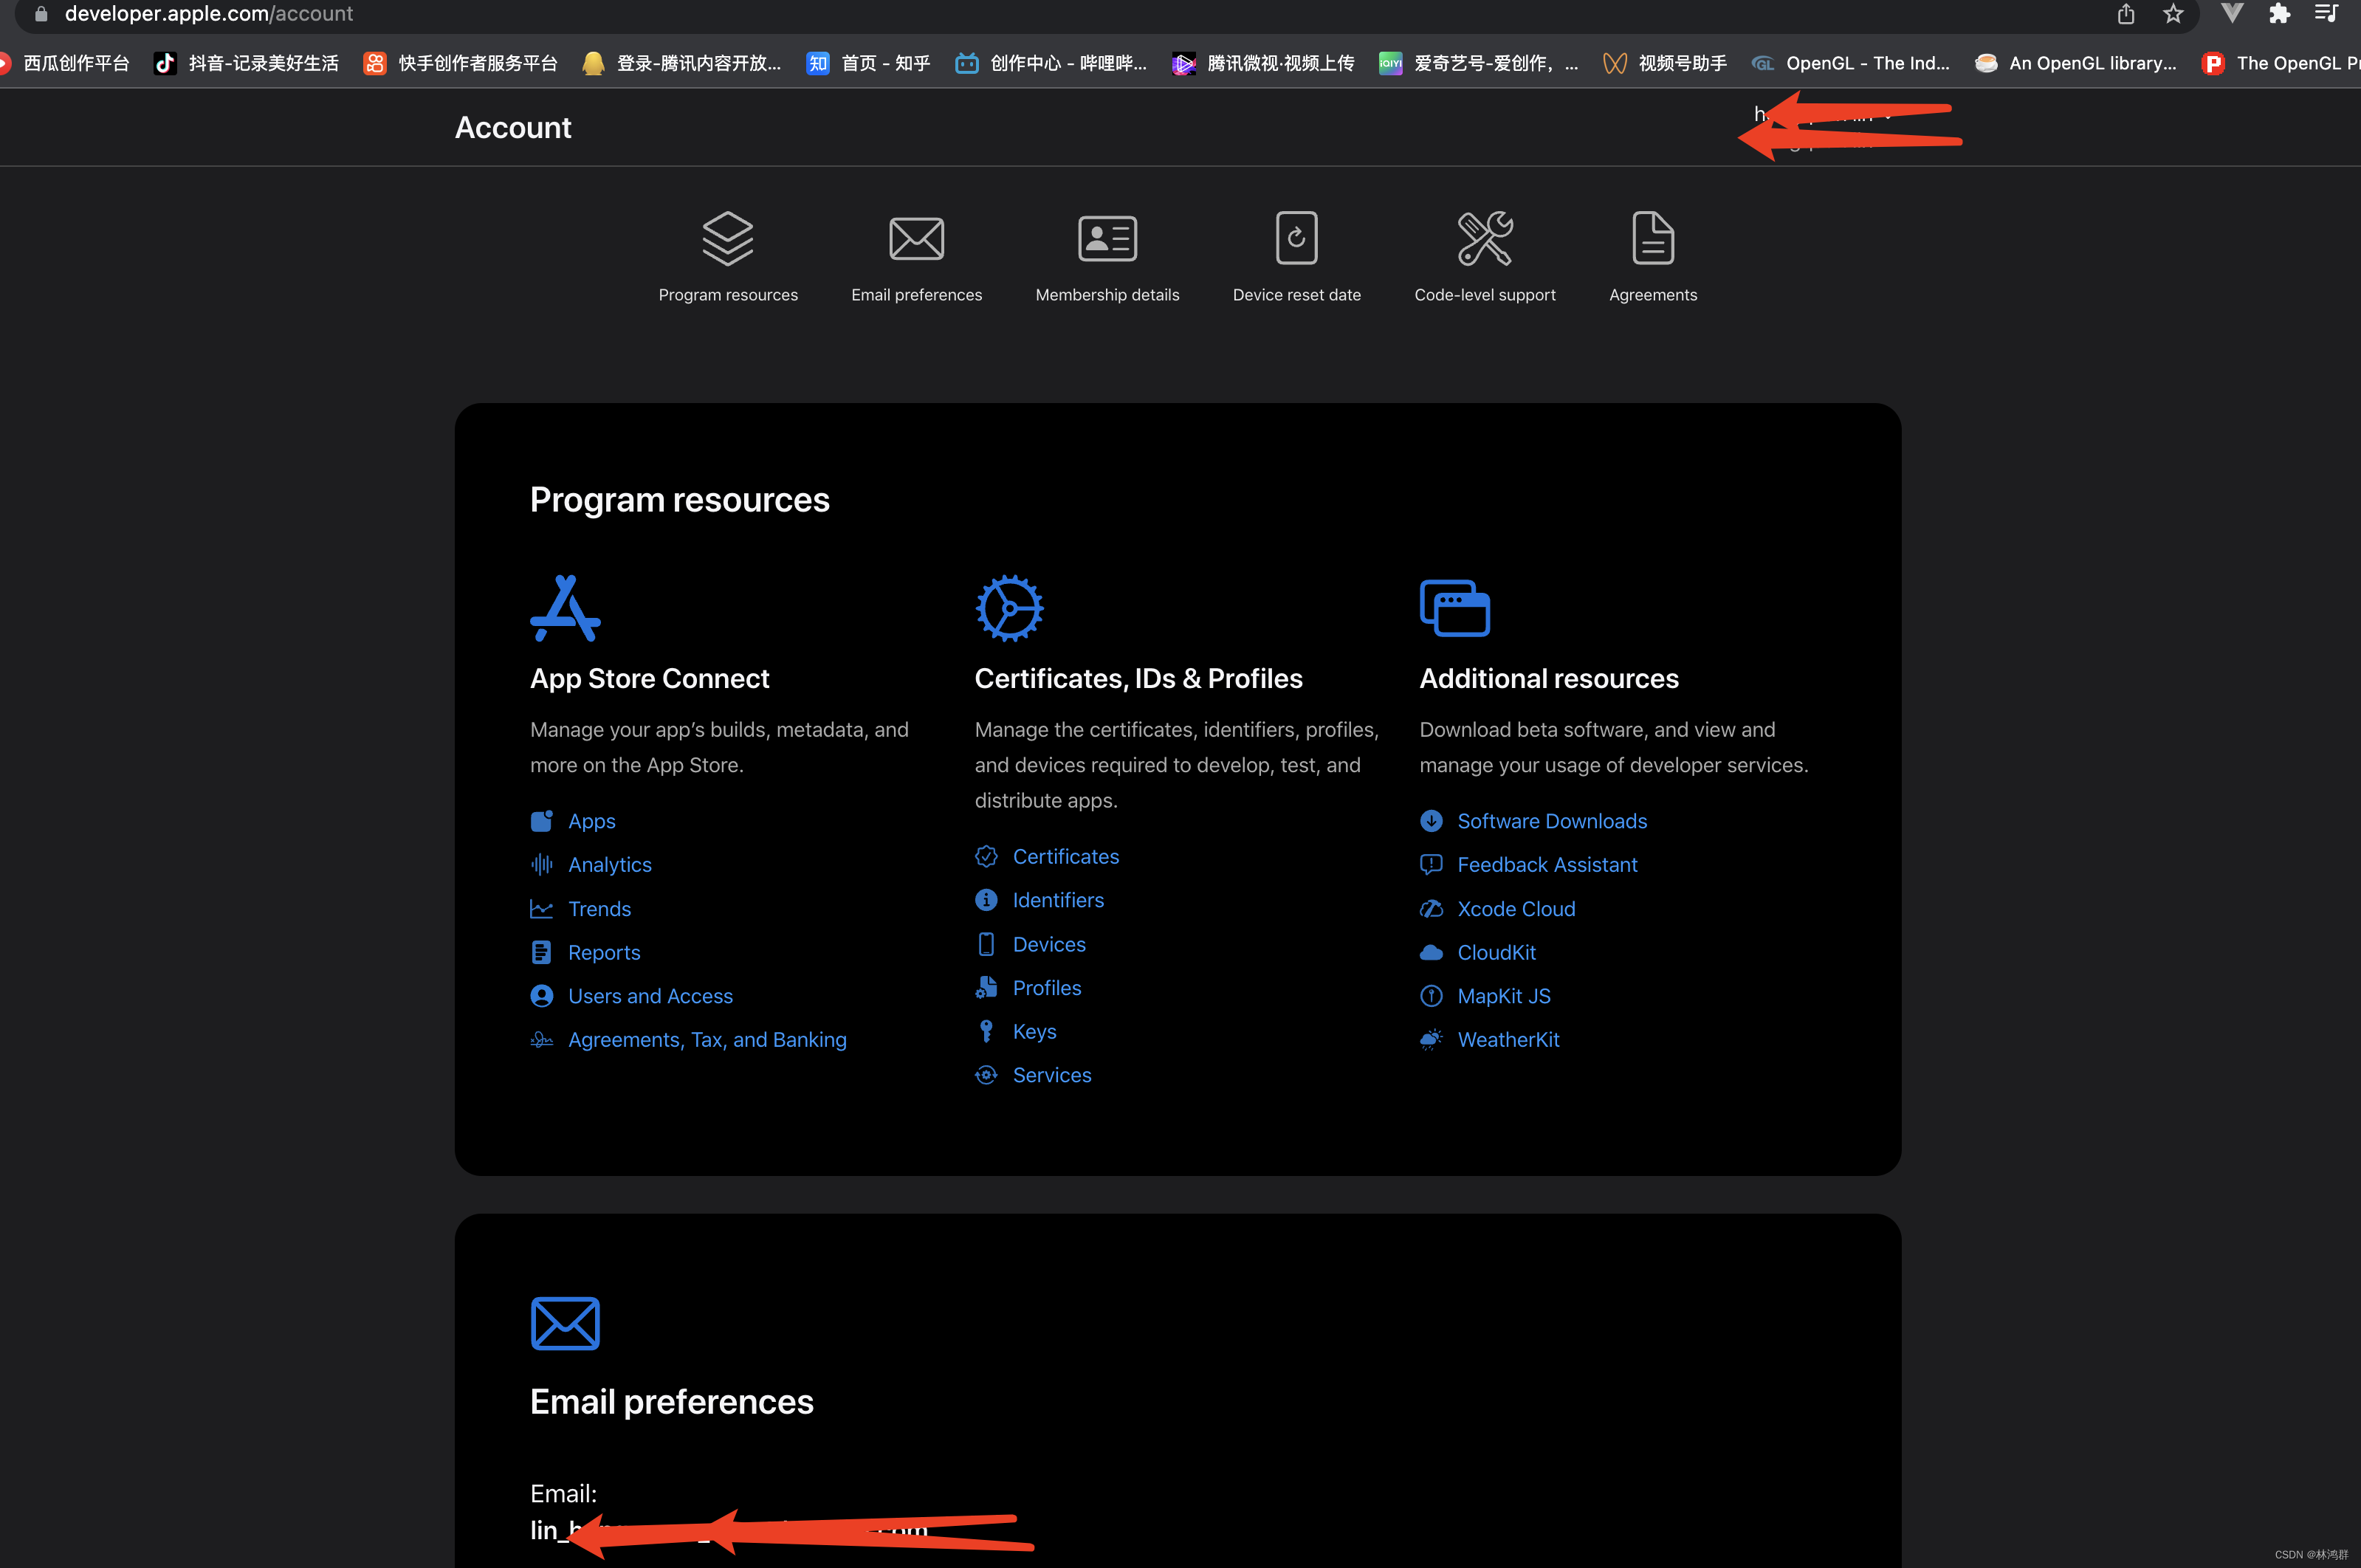Viewport: 2361px width, 1568px height.
Task: Select the Code-level support tools icon
Action: pyautogui.click(x=1484, y=239)
